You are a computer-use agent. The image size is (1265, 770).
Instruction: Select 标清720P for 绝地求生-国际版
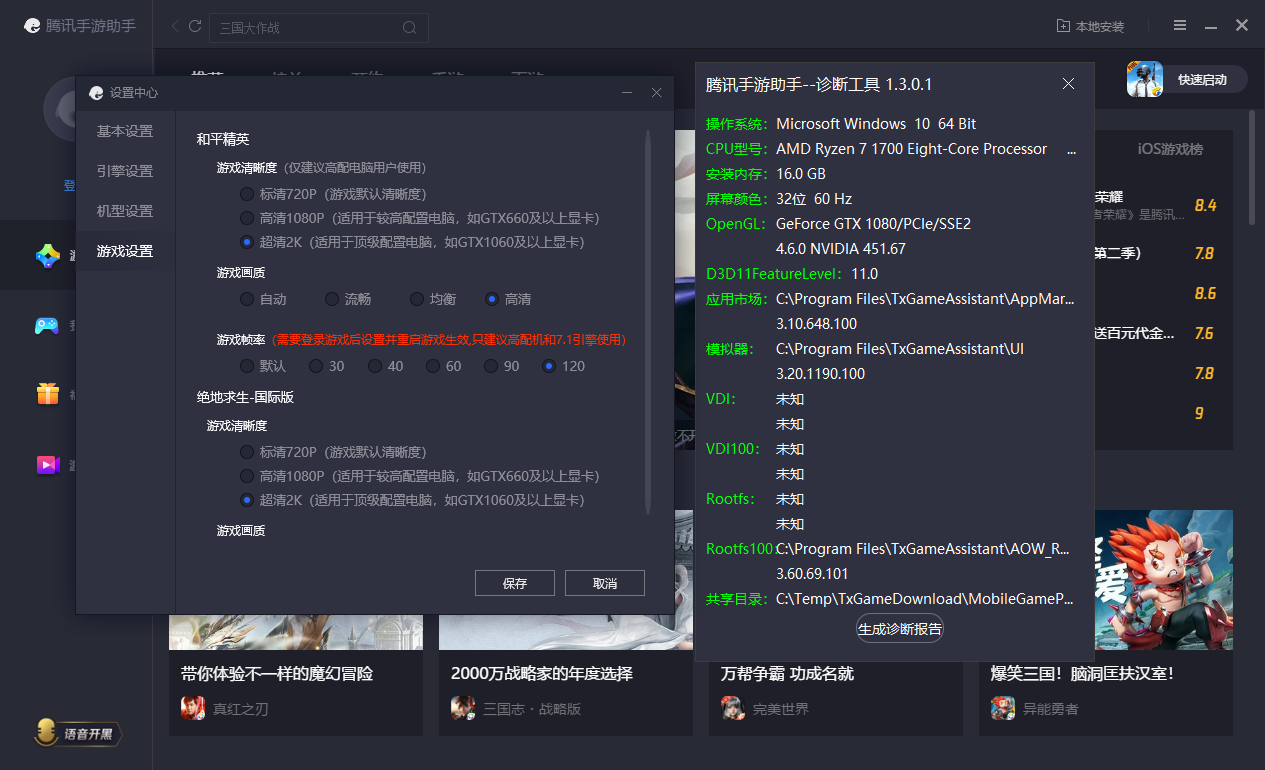[x=247, y=452]
